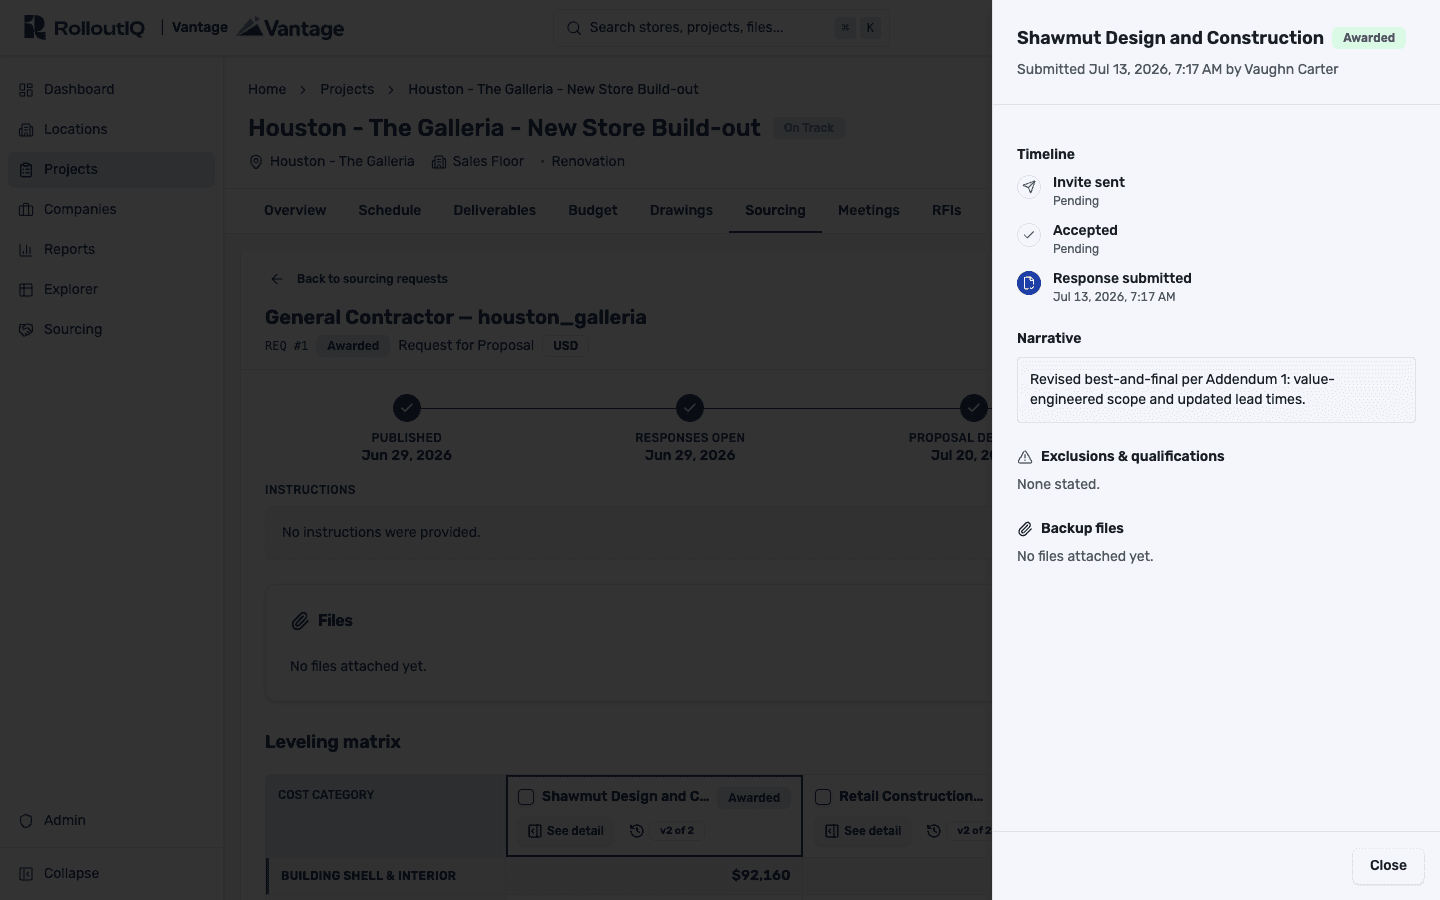Click the Projects breadcrumb link
Viewport: 1440px width, 900px height.
[347, 89]
